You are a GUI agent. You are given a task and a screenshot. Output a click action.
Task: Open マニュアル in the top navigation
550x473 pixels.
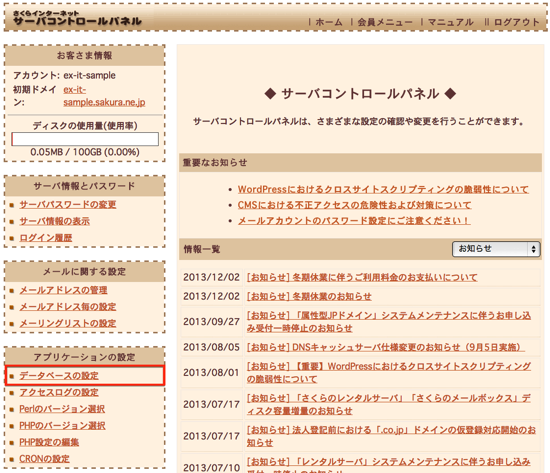pos(451,22)
